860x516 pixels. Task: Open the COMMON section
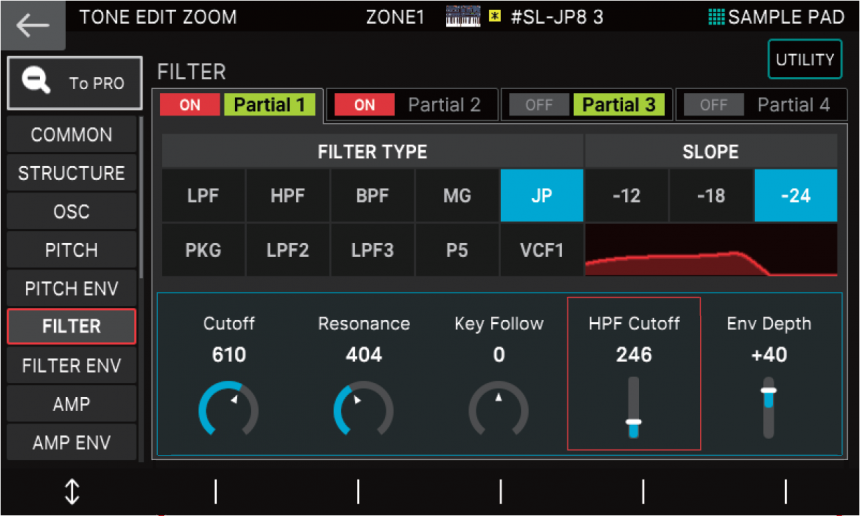[x=72, y=134]
